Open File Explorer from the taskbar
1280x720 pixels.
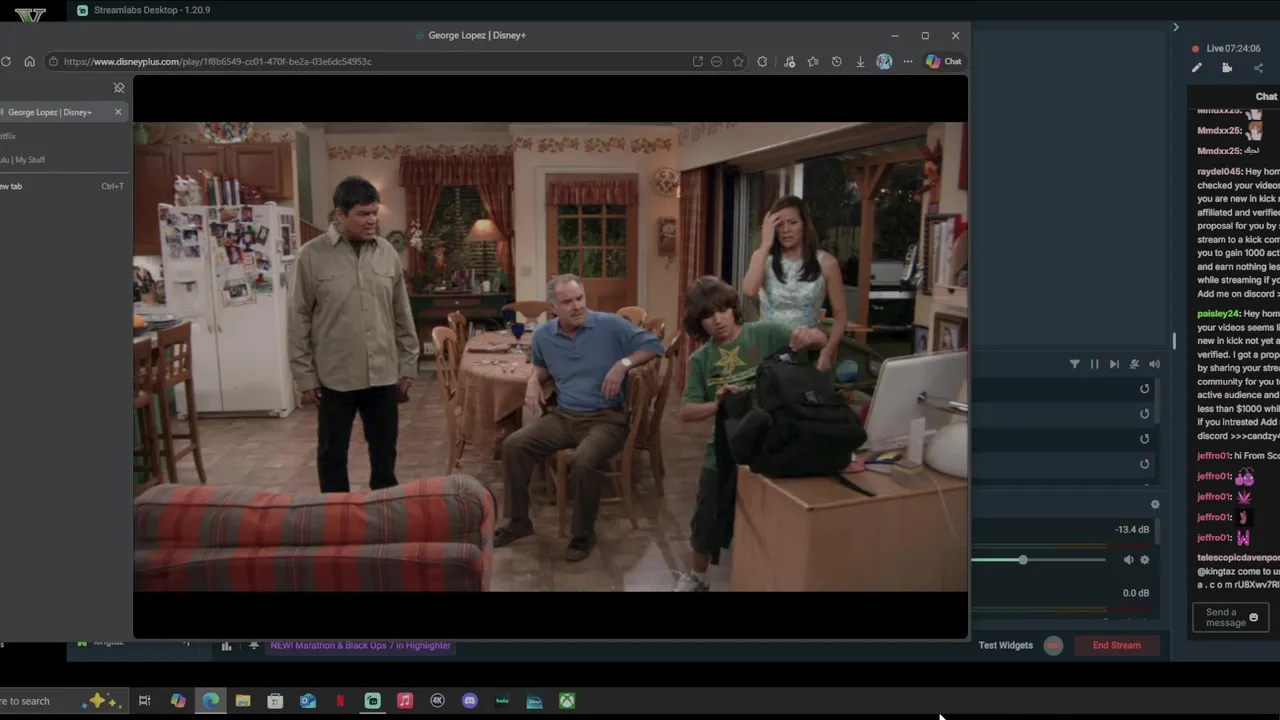pos(243,701)
